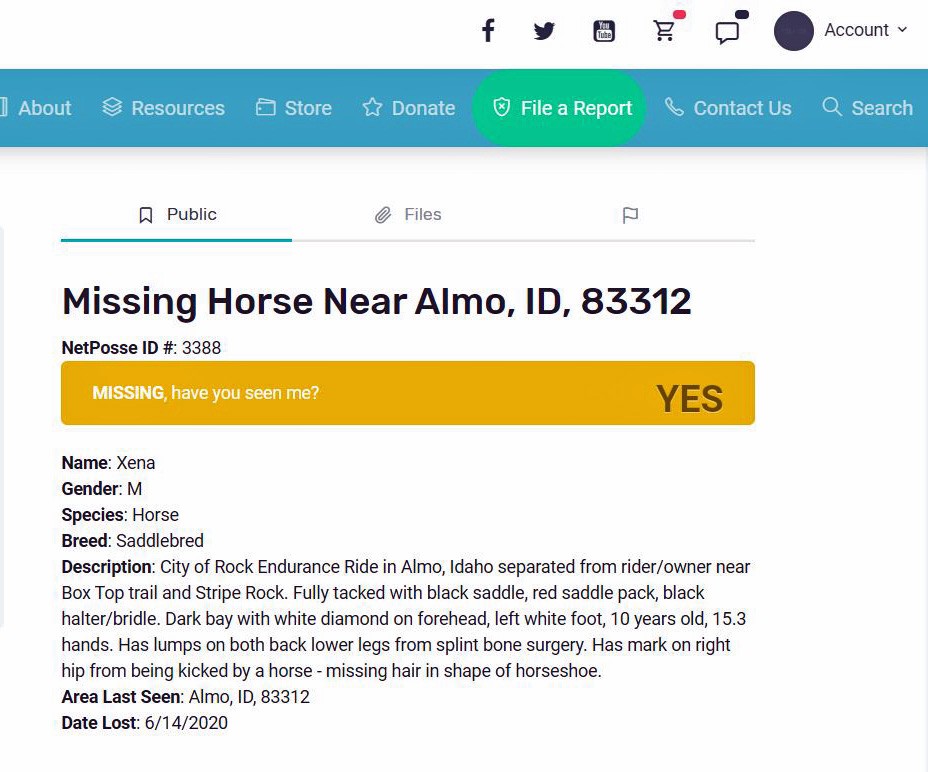Click the paperclip icon beside Files
The width and height of the screenshot is (928, 772).
383,215
